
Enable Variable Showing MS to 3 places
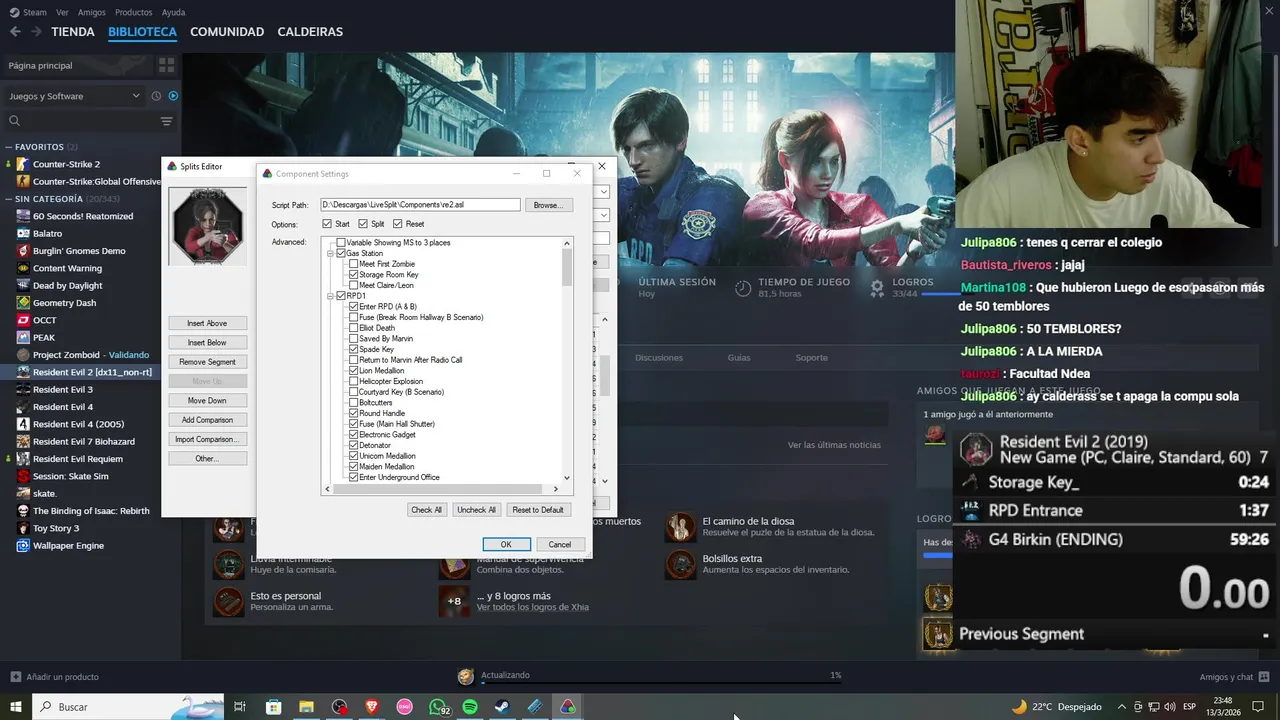click(341, 243)
